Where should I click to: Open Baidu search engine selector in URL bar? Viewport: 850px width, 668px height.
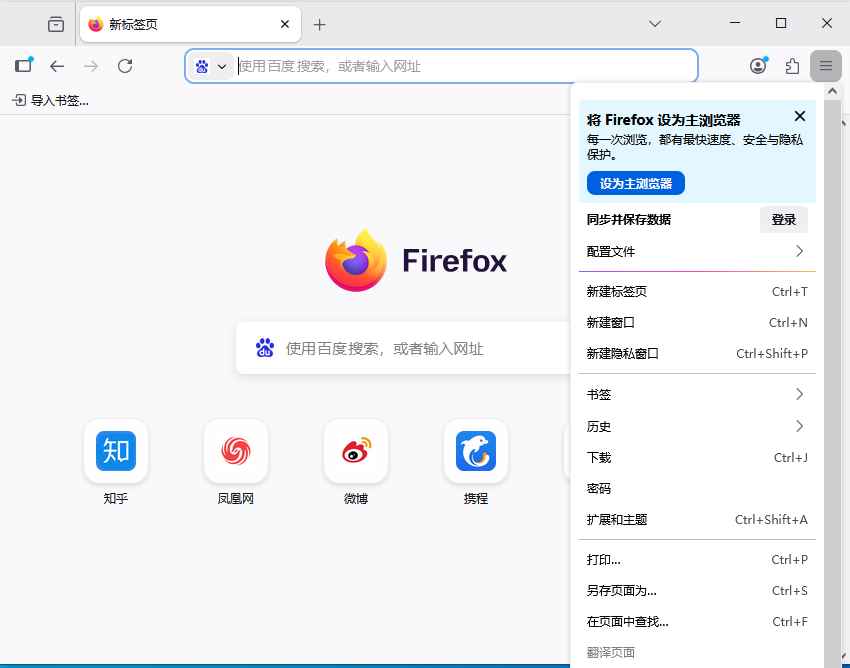[x=211, y=67]
